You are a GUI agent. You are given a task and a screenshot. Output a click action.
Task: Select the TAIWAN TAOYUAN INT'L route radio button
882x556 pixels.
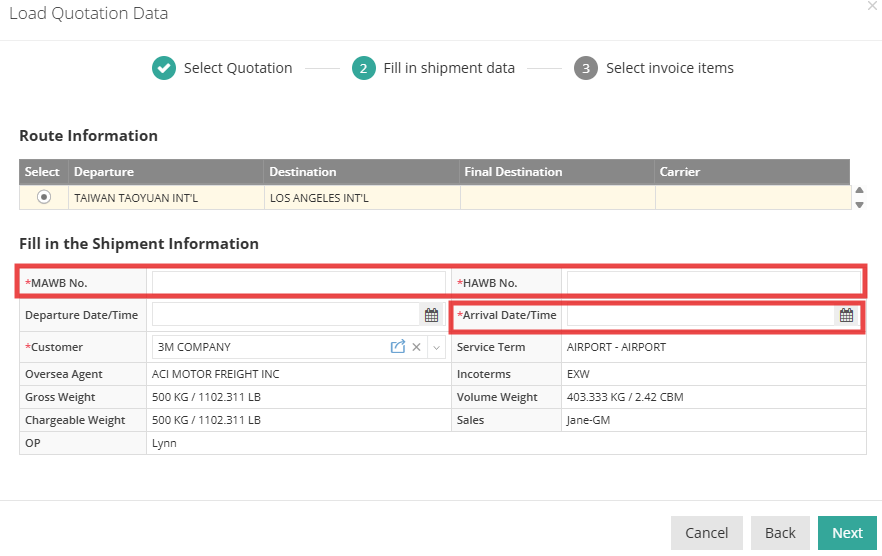[x=44, y=197]
